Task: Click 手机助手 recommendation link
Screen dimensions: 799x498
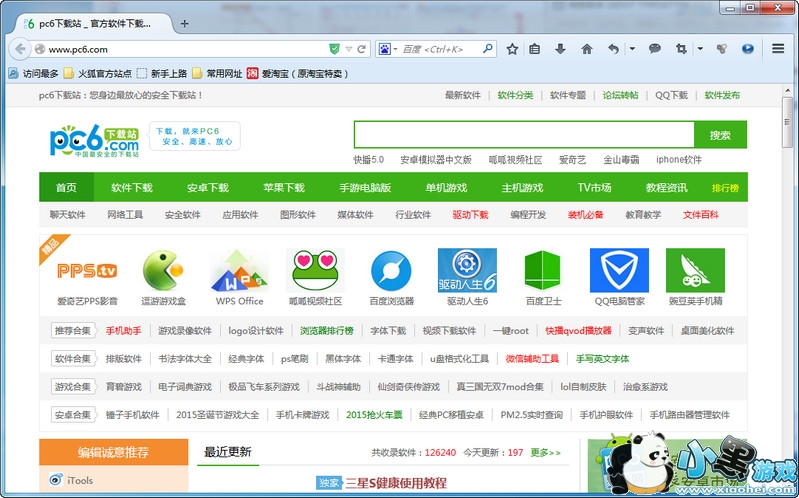Action: 123,330
